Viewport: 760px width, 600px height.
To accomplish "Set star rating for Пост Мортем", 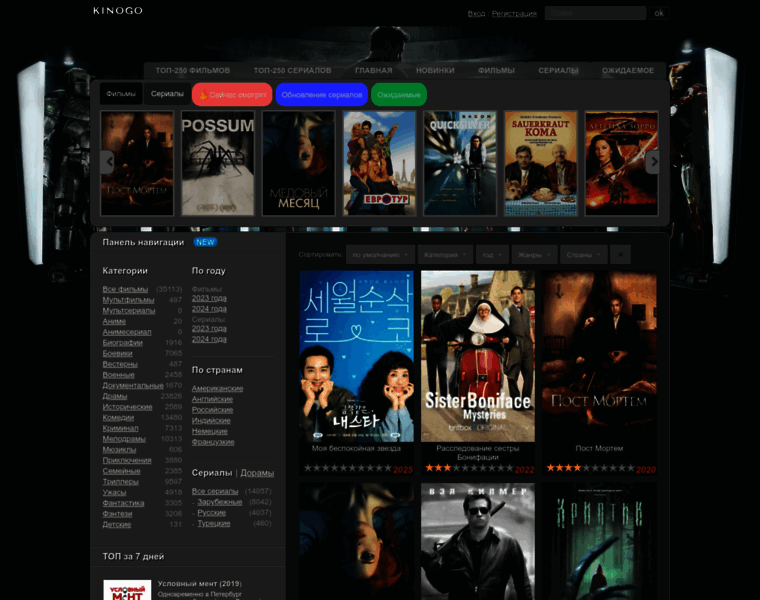I will pos(590,468).
